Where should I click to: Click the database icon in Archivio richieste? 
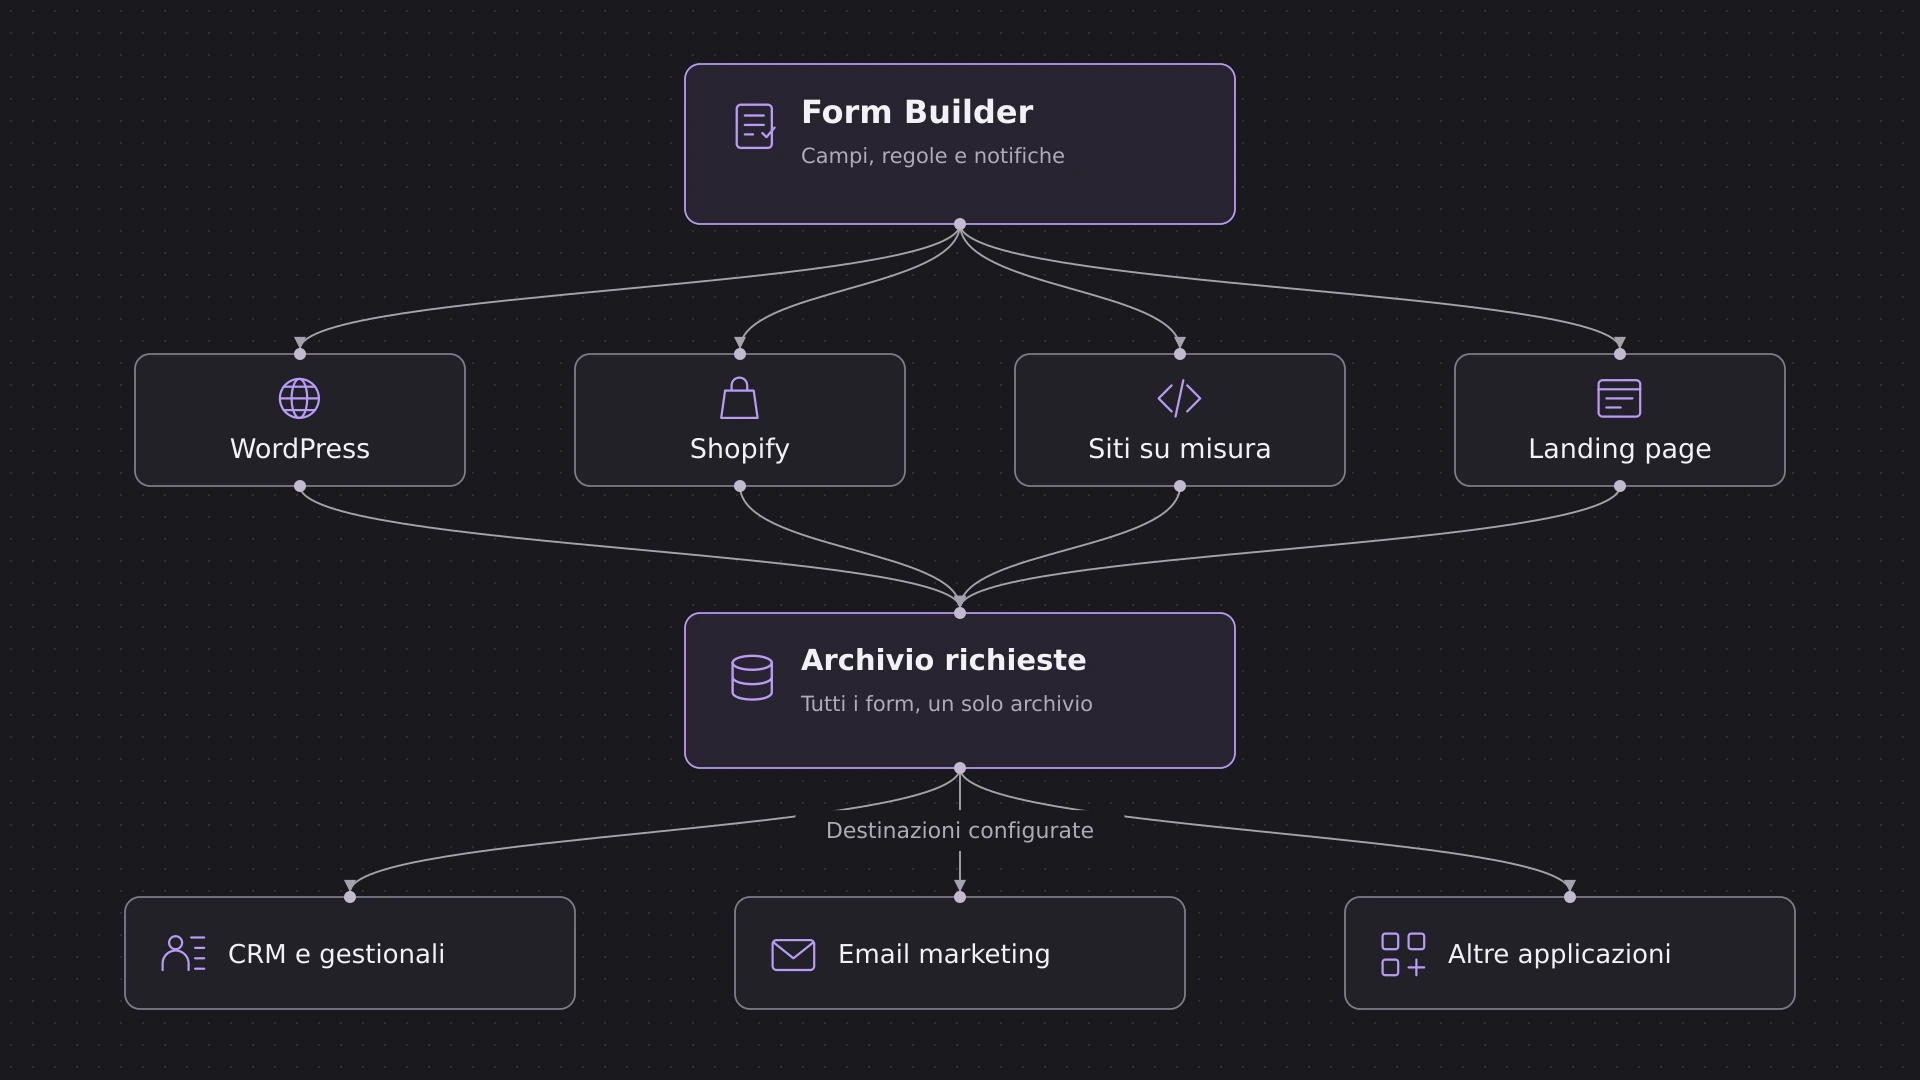(x=752, y=678)
